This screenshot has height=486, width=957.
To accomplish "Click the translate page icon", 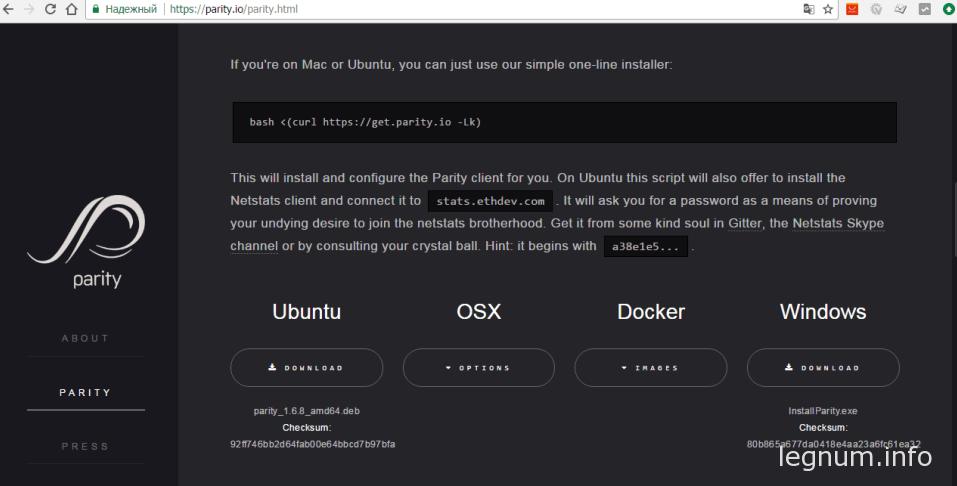I will click(809, 9).
